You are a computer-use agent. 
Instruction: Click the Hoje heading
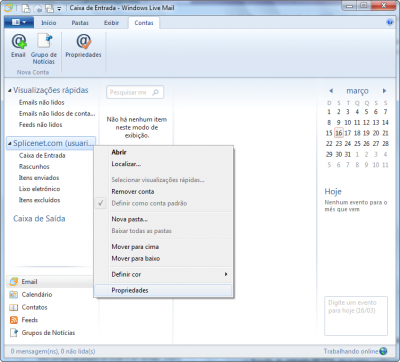pyautogui.click(x=333, y=192)
